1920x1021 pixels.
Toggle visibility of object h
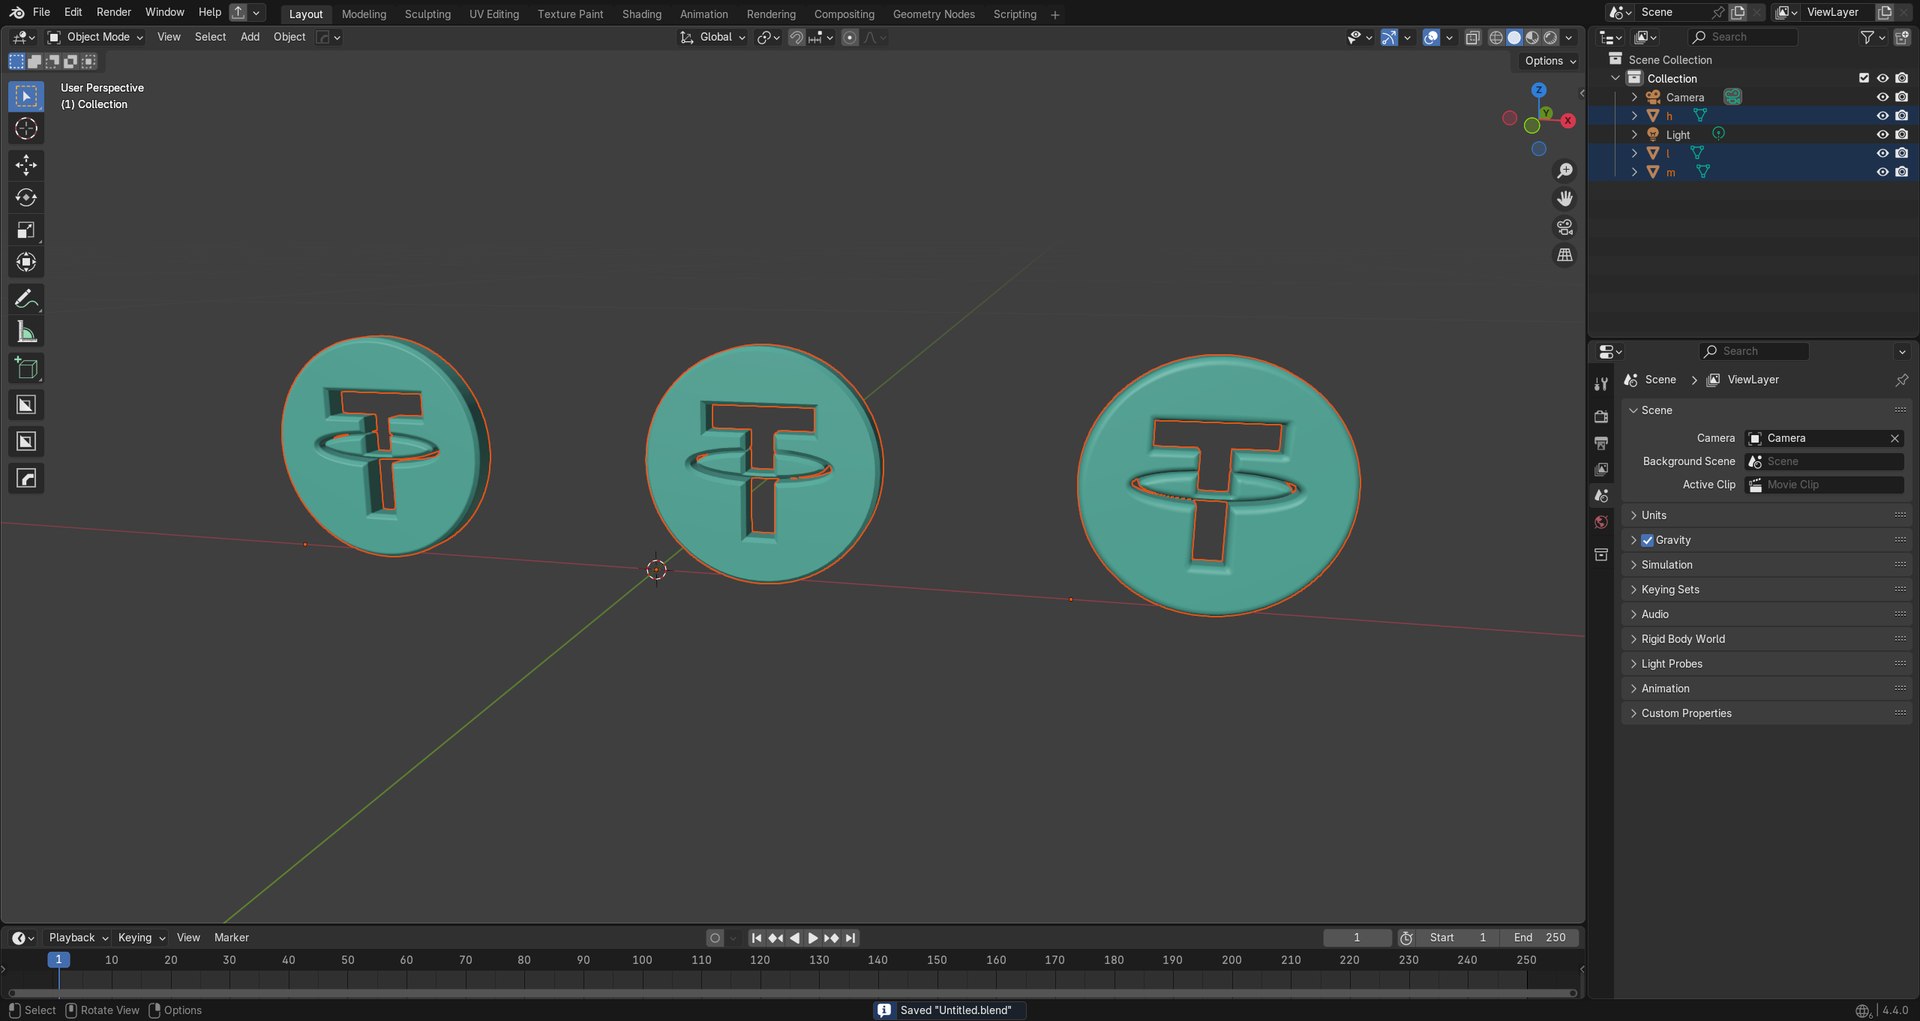[x=1882, y=116]
